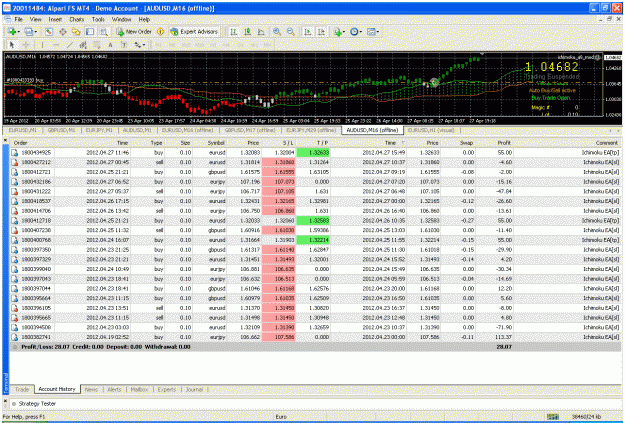
Task: Click the Zoom Out magnifier icon
Action: click(291, 31)
